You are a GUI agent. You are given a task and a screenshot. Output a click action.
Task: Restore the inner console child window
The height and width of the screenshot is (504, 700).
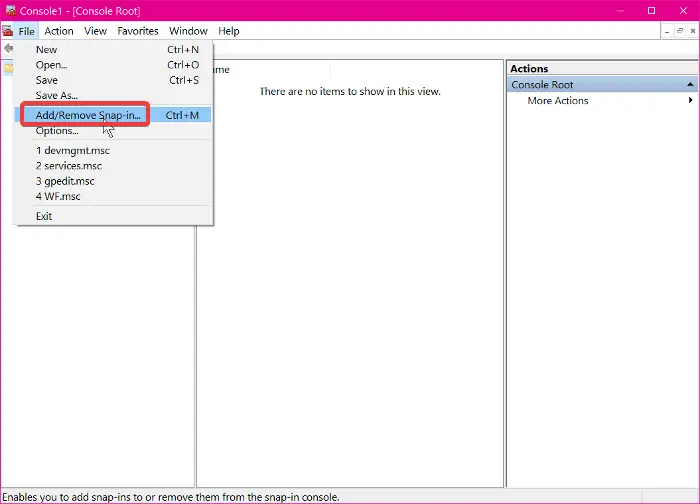679,31
